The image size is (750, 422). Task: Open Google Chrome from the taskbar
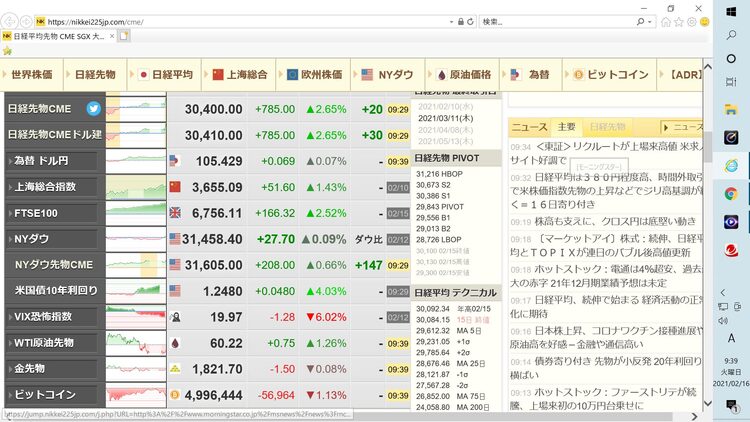click(x=731, y=194)
